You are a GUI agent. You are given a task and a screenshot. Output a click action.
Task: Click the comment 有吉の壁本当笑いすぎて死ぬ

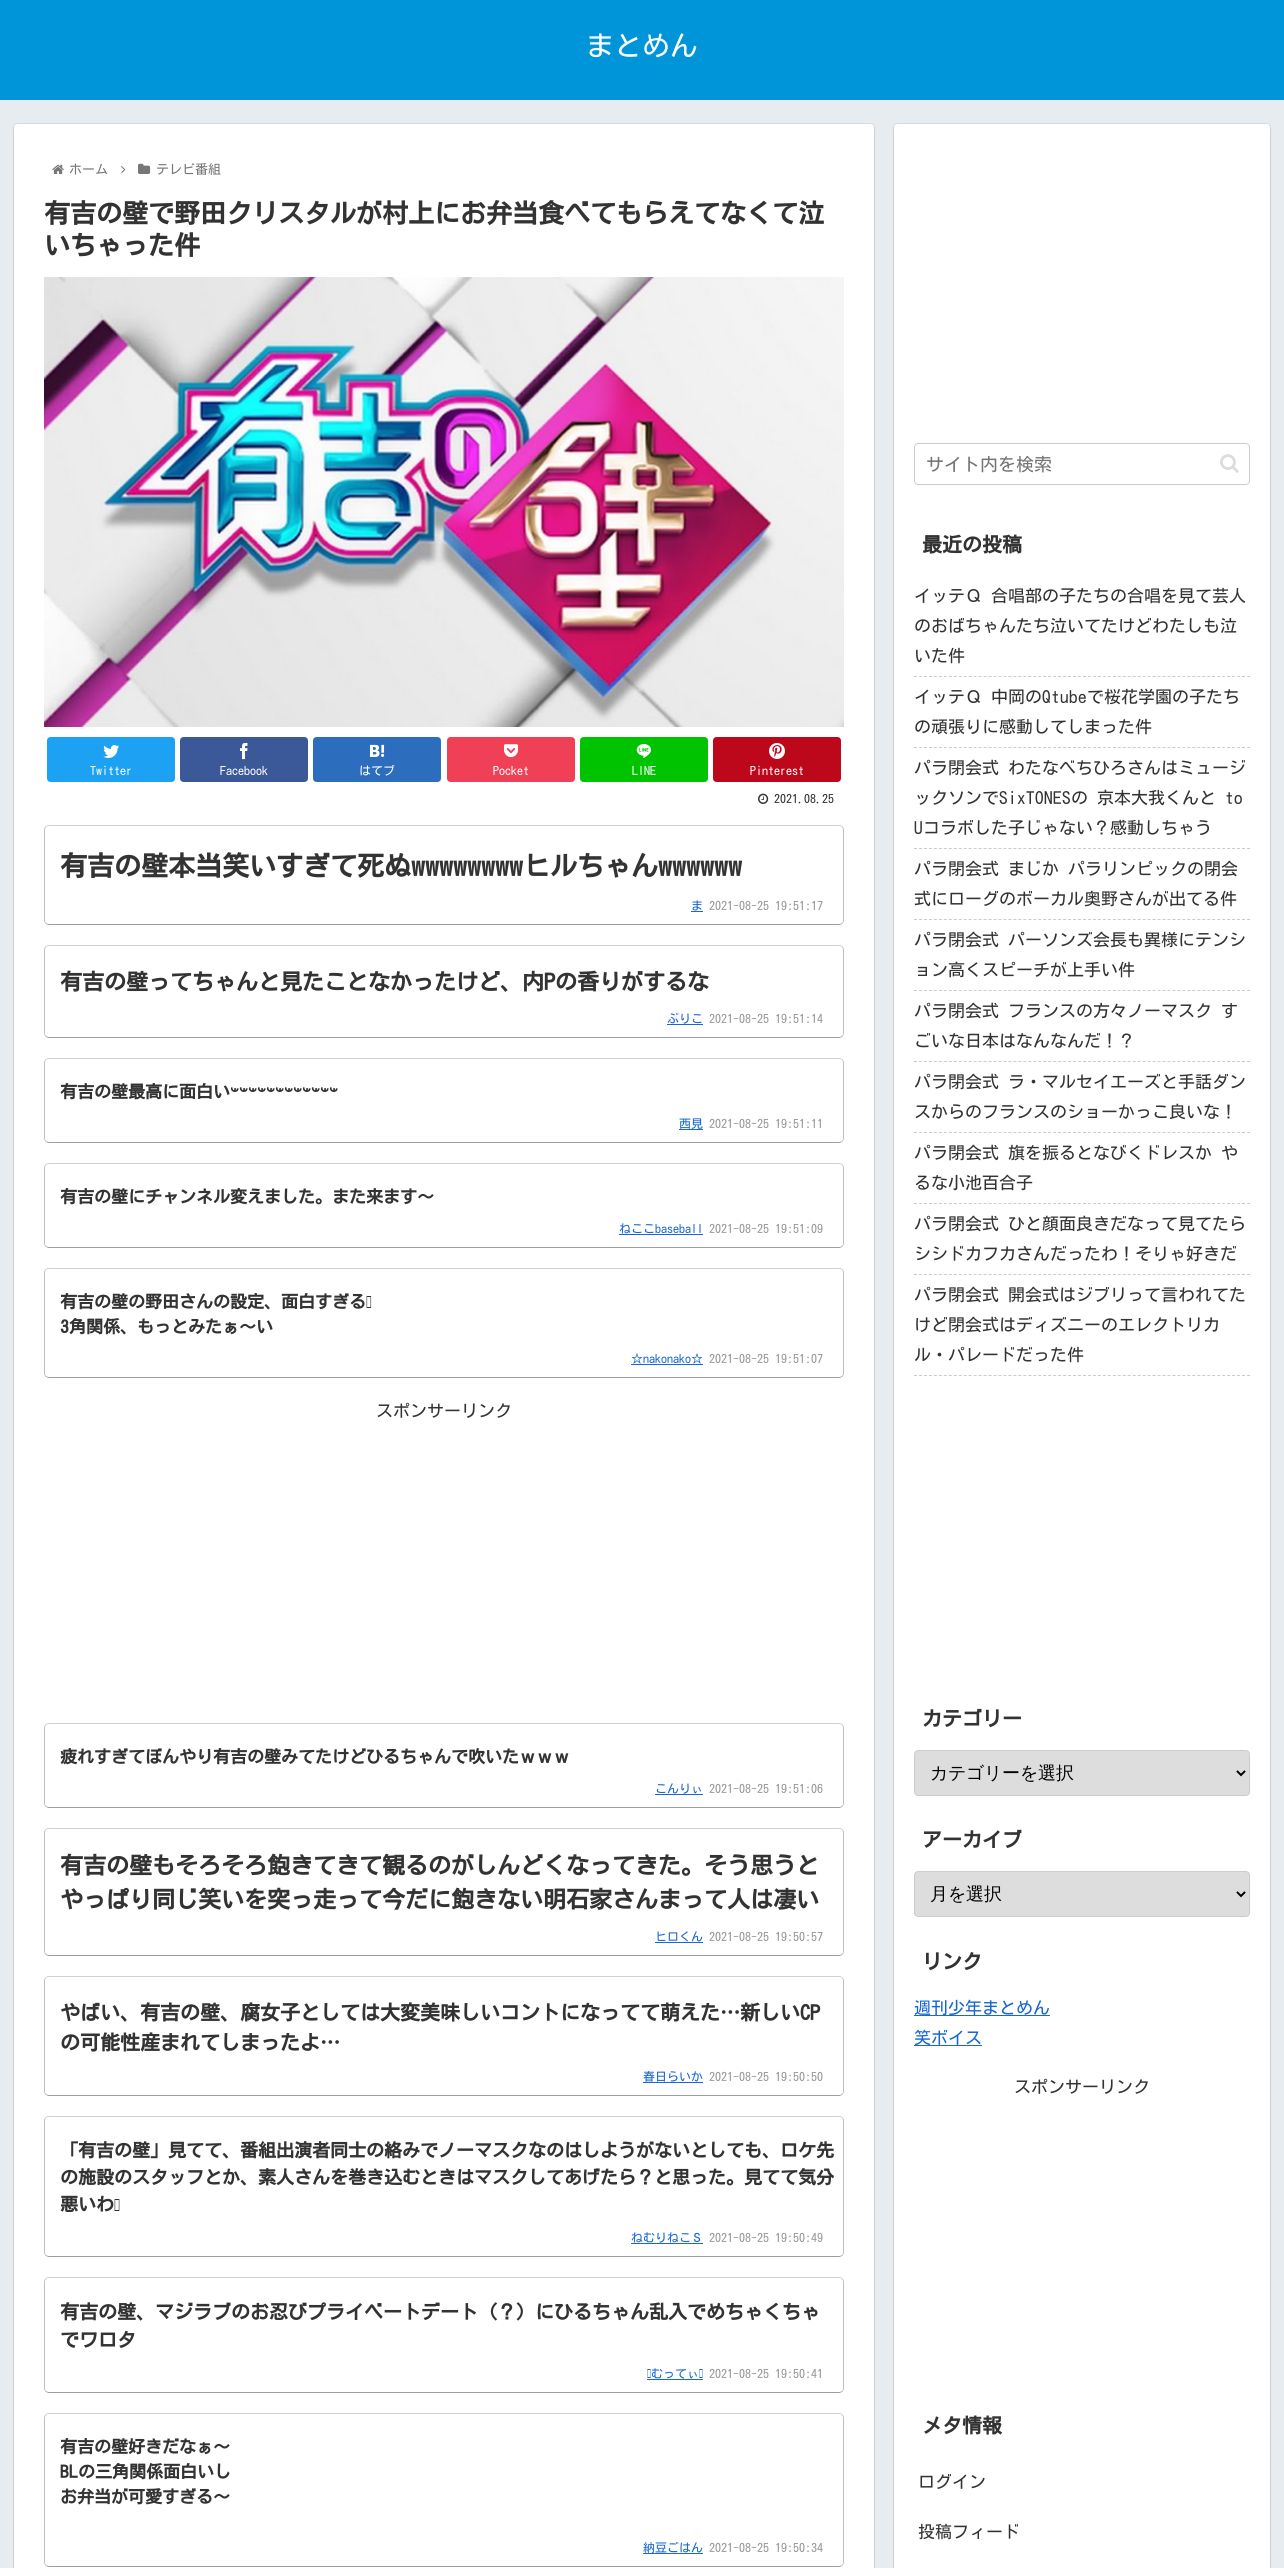coord(401,865)
